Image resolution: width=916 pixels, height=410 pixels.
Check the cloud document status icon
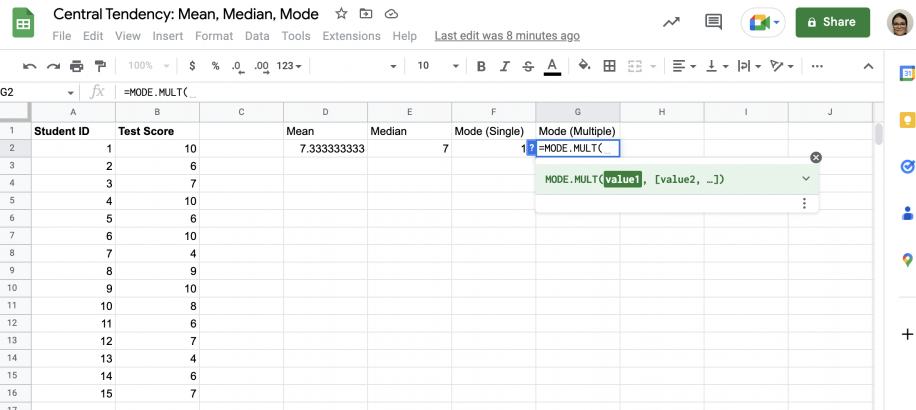[x=392, y=13]
